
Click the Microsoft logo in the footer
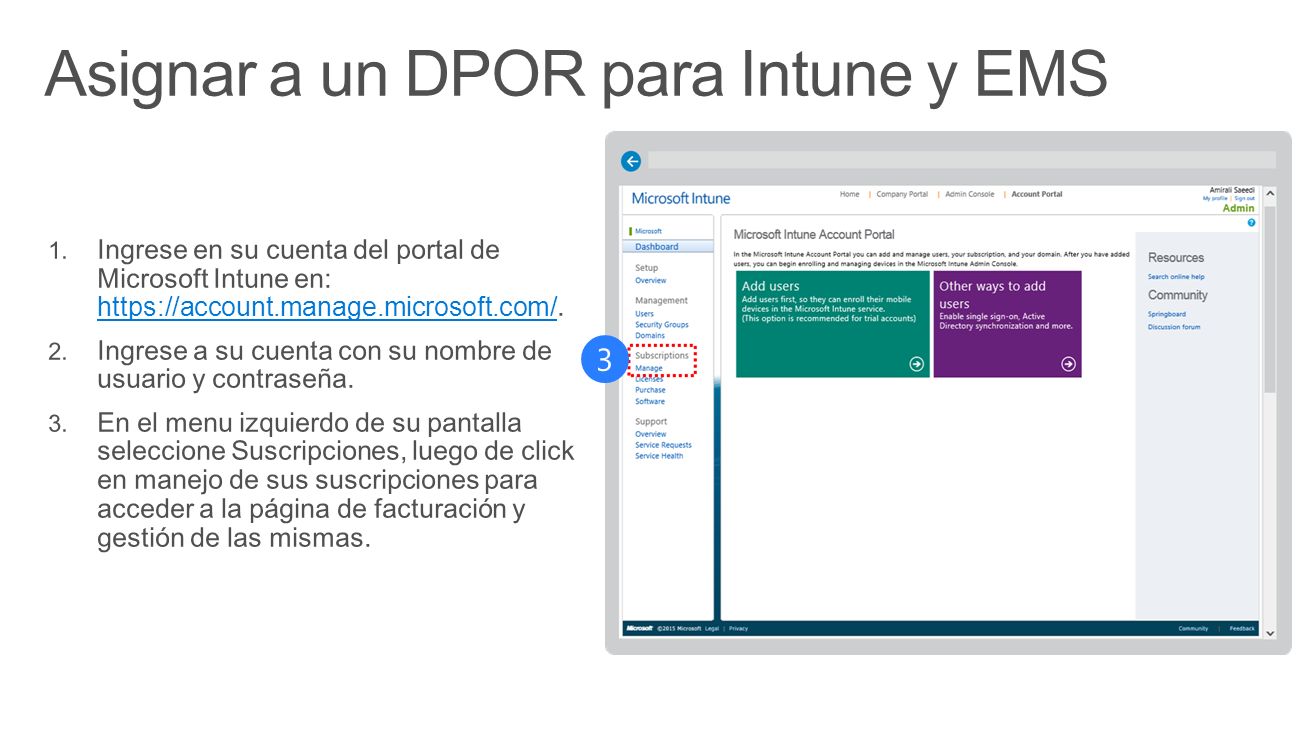pyautogui.click(x=639, y=628)
